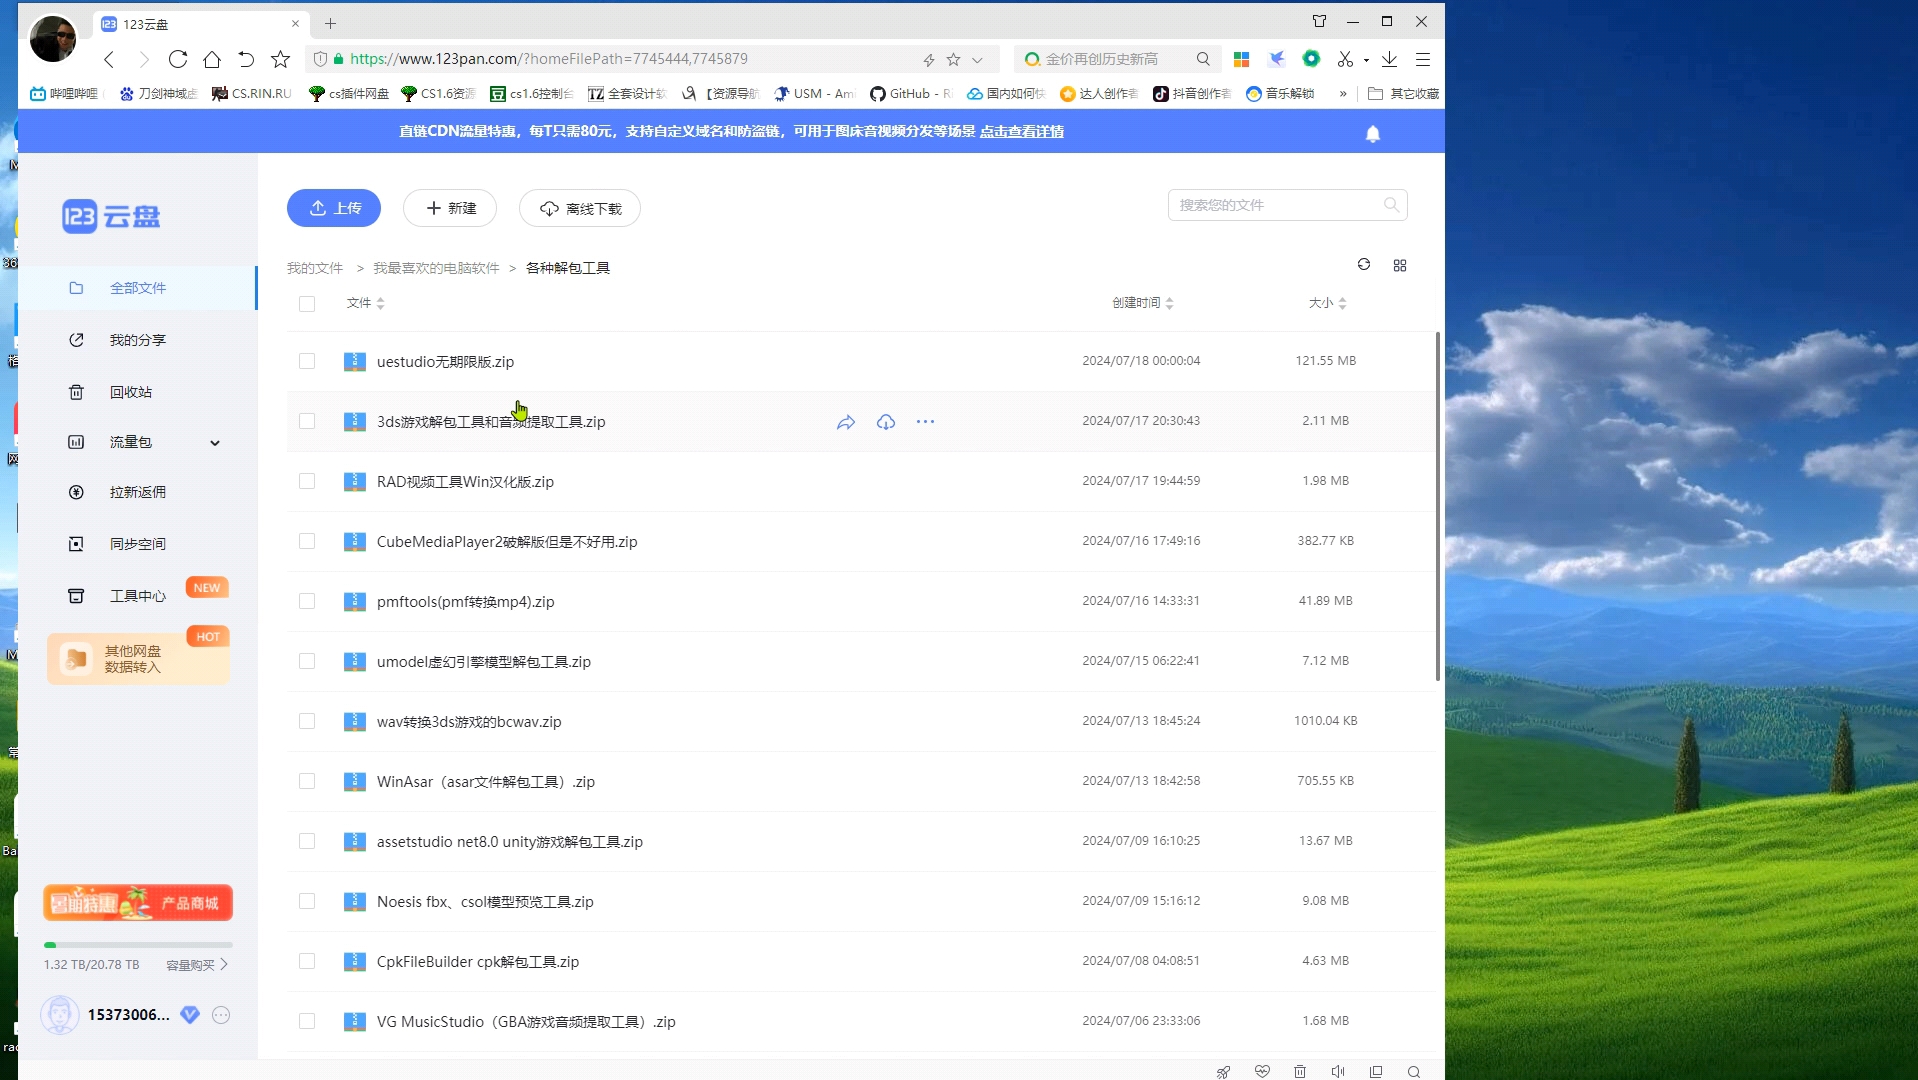Focus the 搜索您的文件 search field

pos(1288,205)
